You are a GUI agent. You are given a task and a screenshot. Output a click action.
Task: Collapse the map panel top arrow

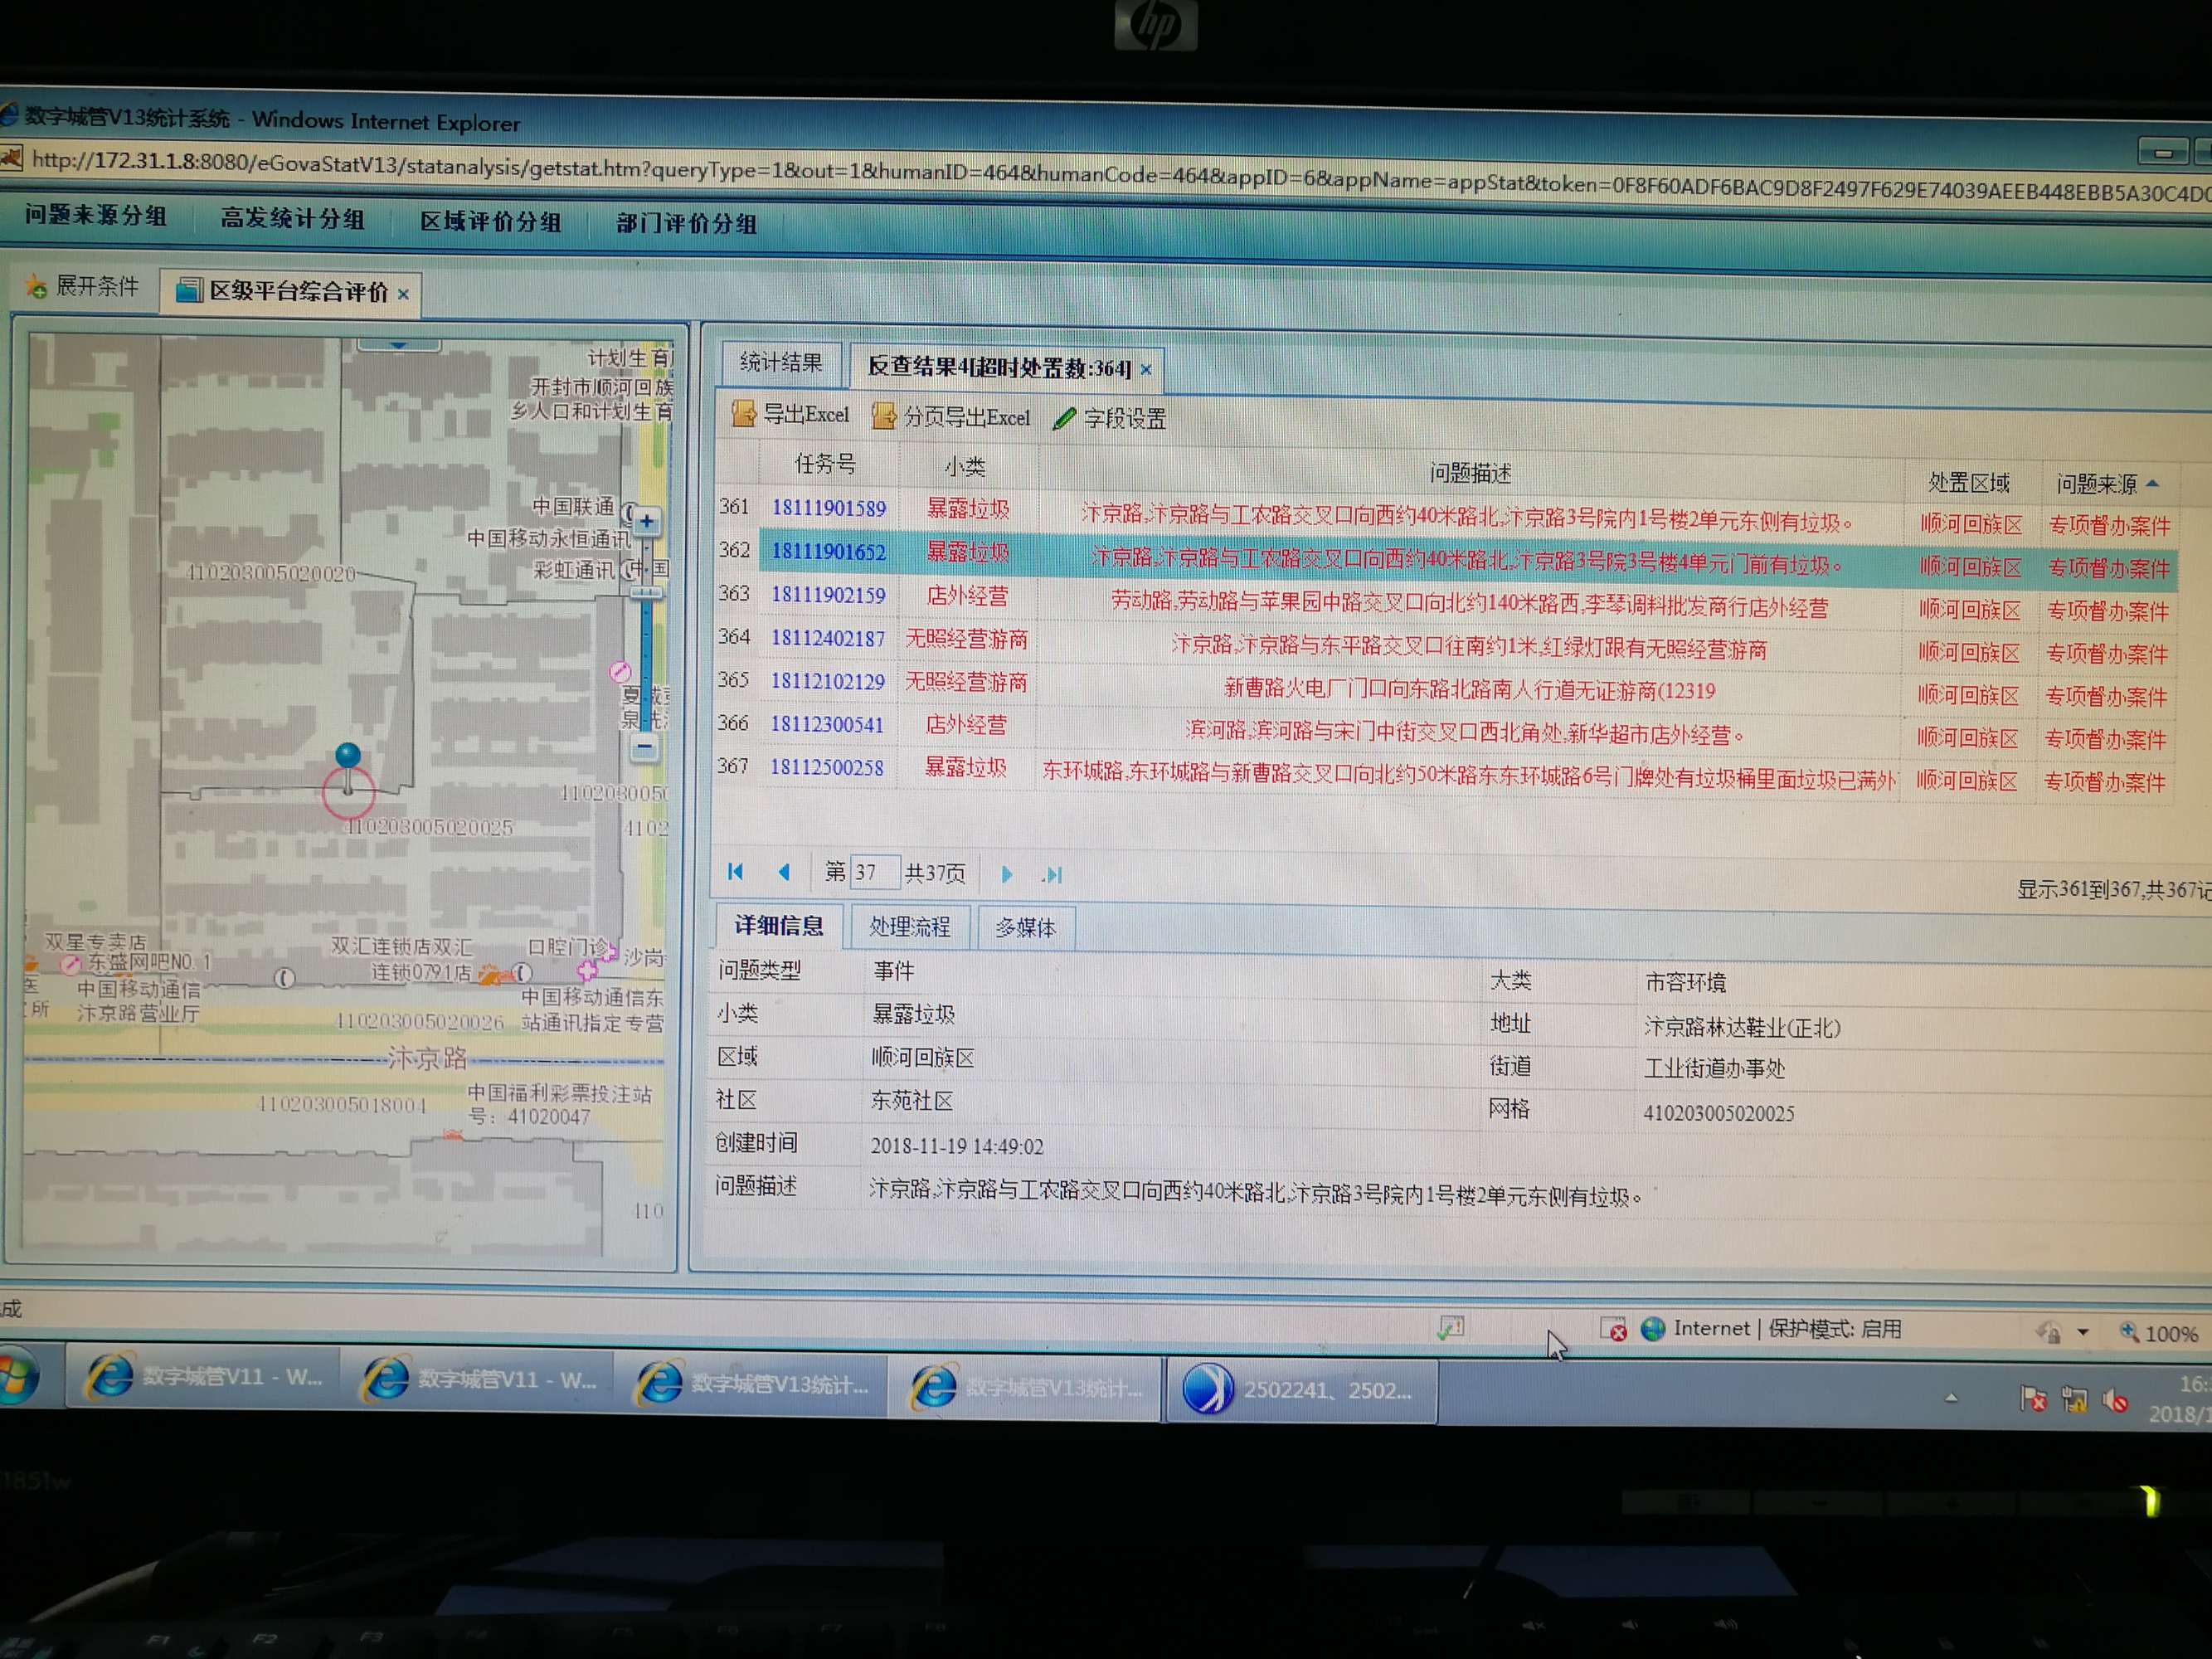(x=399, y=344)
